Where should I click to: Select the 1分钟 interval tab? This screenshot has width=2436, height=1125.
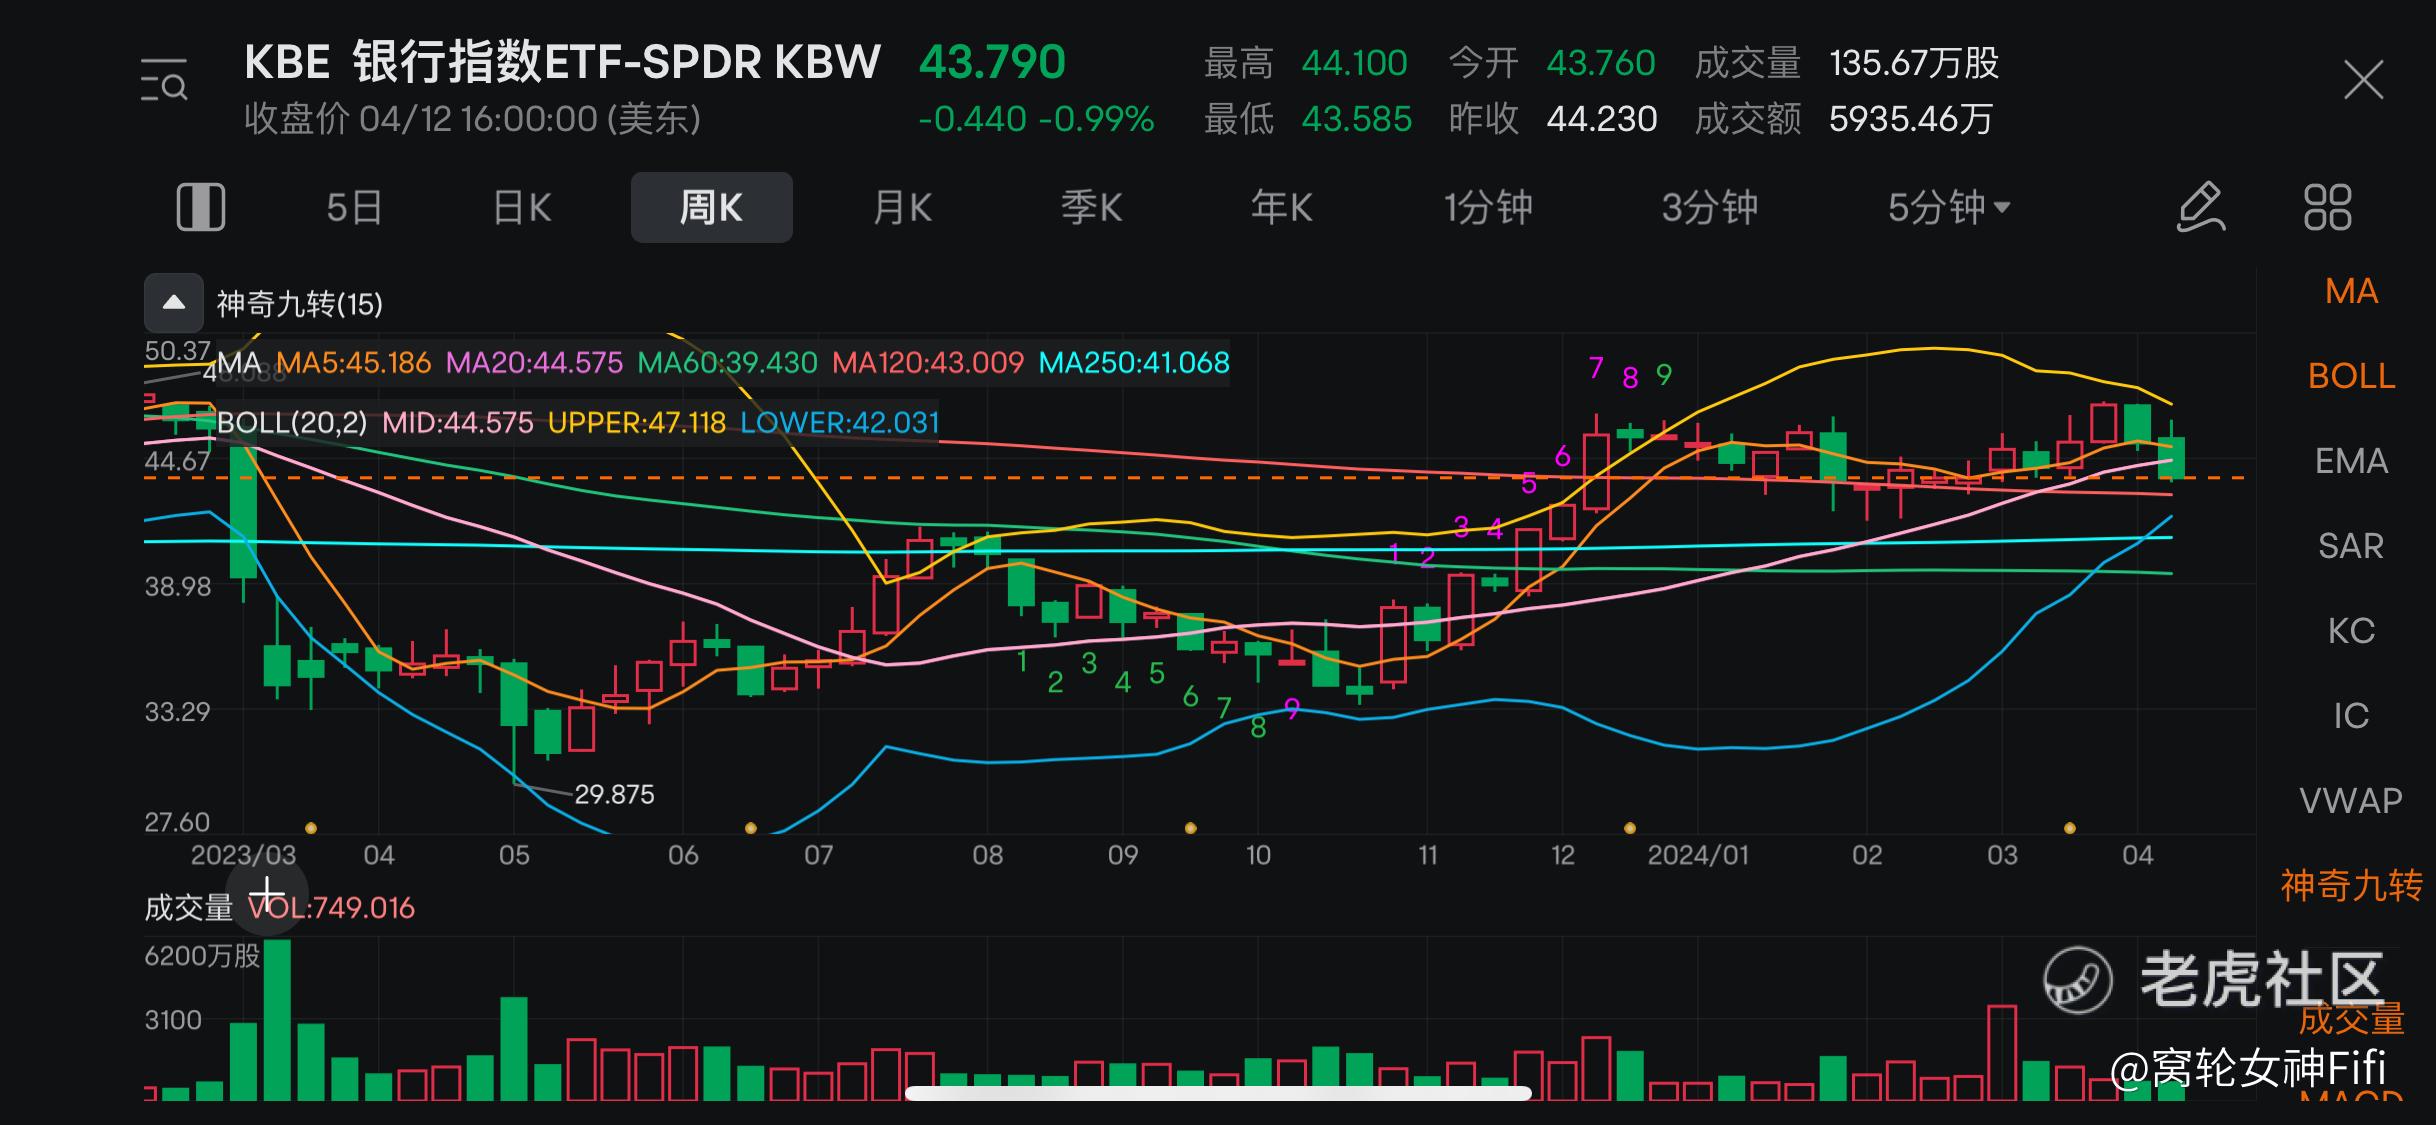pyautogui.click(x=1487, y=207)
